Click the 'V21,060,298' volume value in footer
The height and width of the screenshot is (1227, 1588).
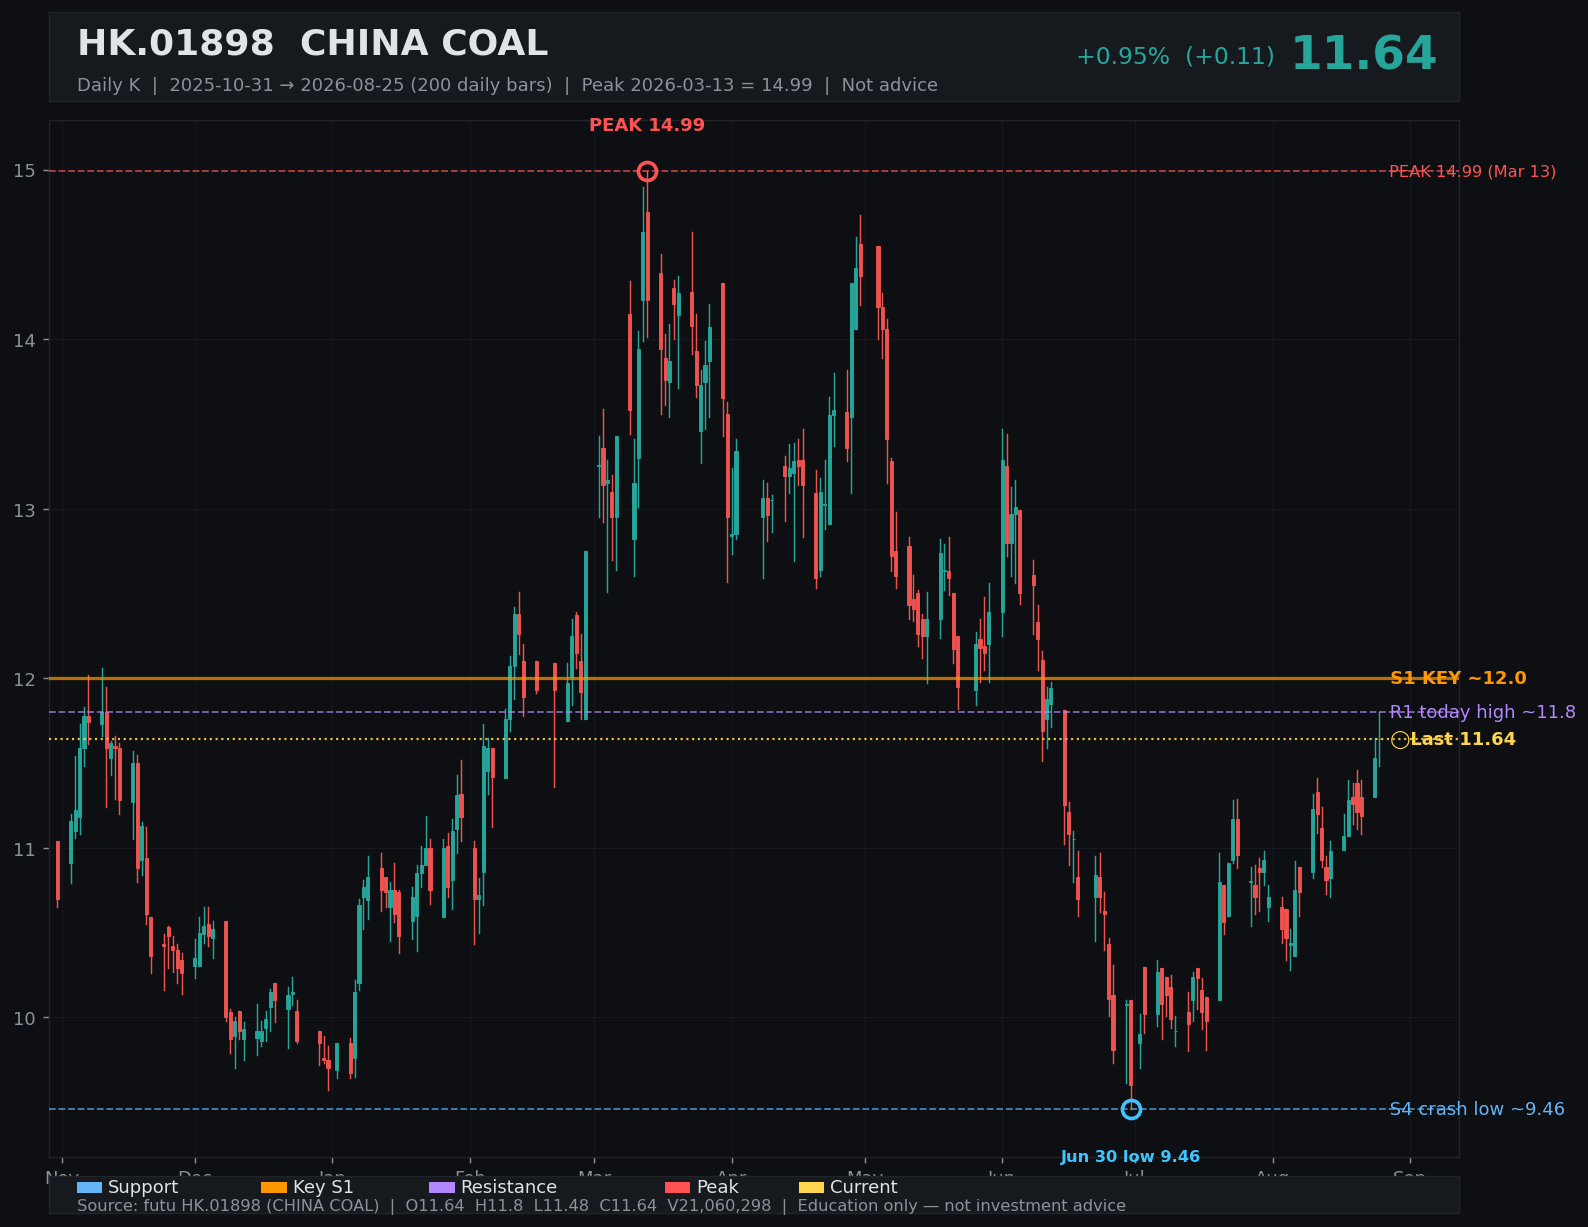(719, 1206)
